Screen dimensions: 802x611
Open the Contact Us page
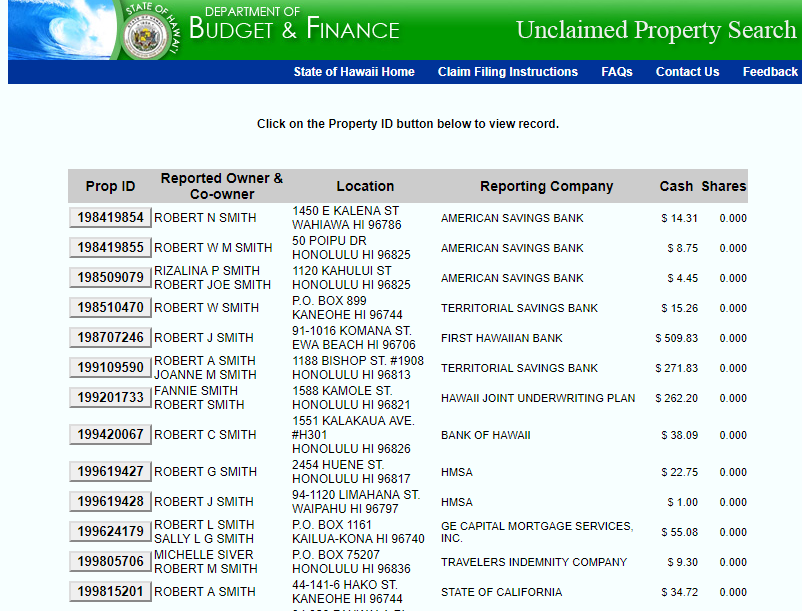(687, 71)
